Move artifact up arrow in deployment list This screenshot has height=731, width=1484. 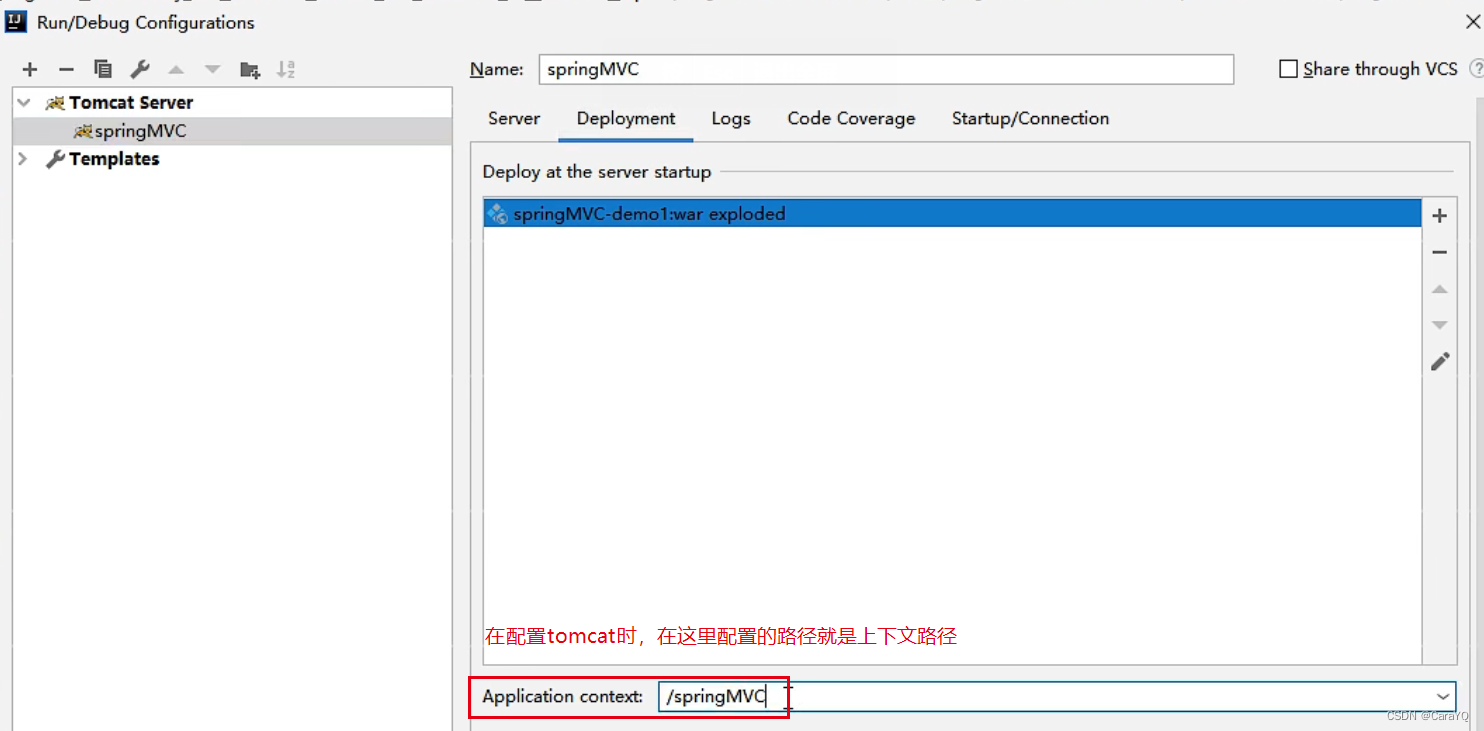1440,289
